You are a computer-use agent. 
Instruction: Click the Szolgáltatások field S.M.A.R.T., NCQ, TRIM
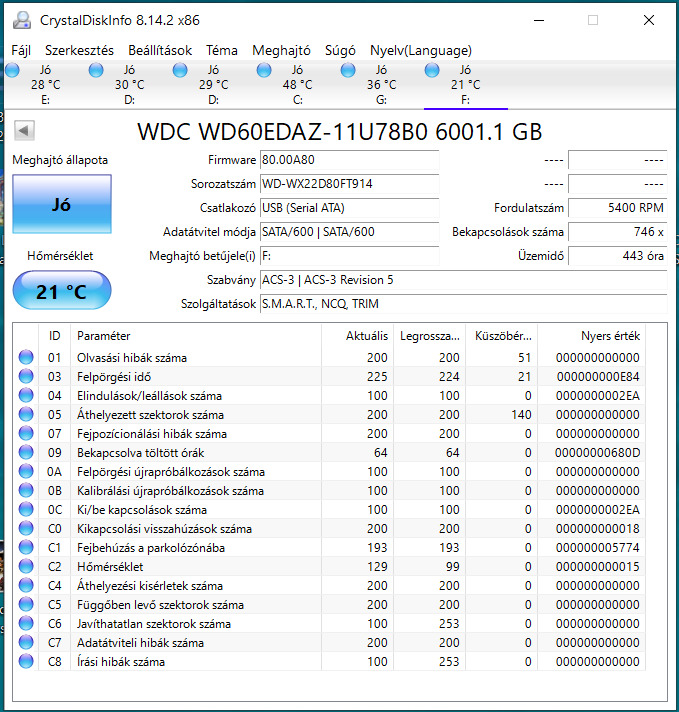[464, 304]
